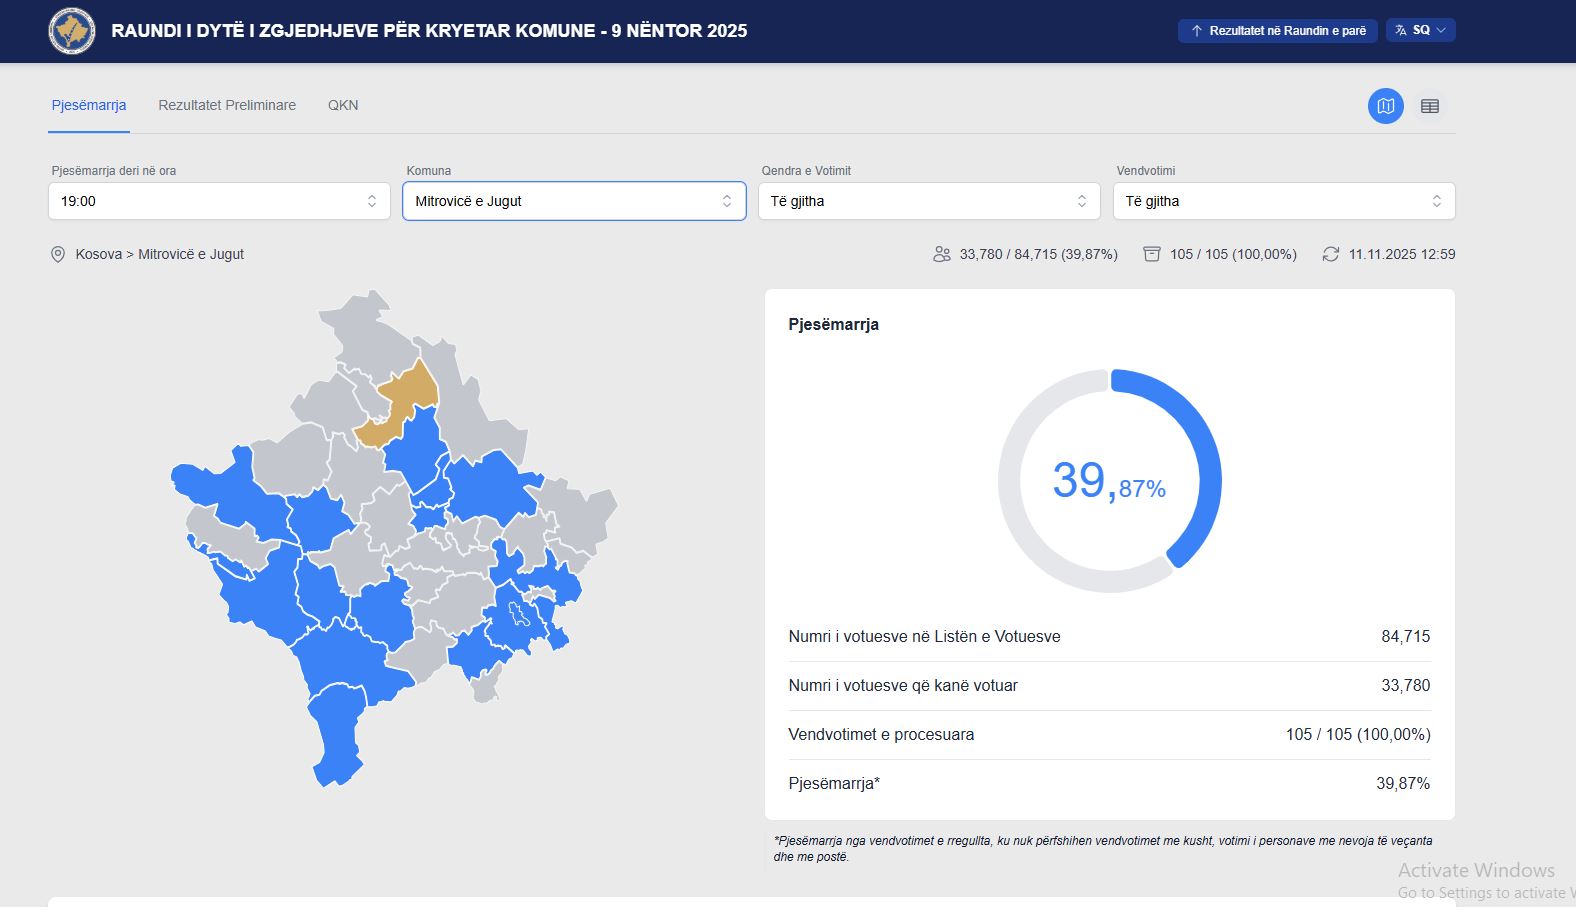Select the Pjesëmarrja tab
This screenshot has height=907, width=1576.
coord(89,105)
